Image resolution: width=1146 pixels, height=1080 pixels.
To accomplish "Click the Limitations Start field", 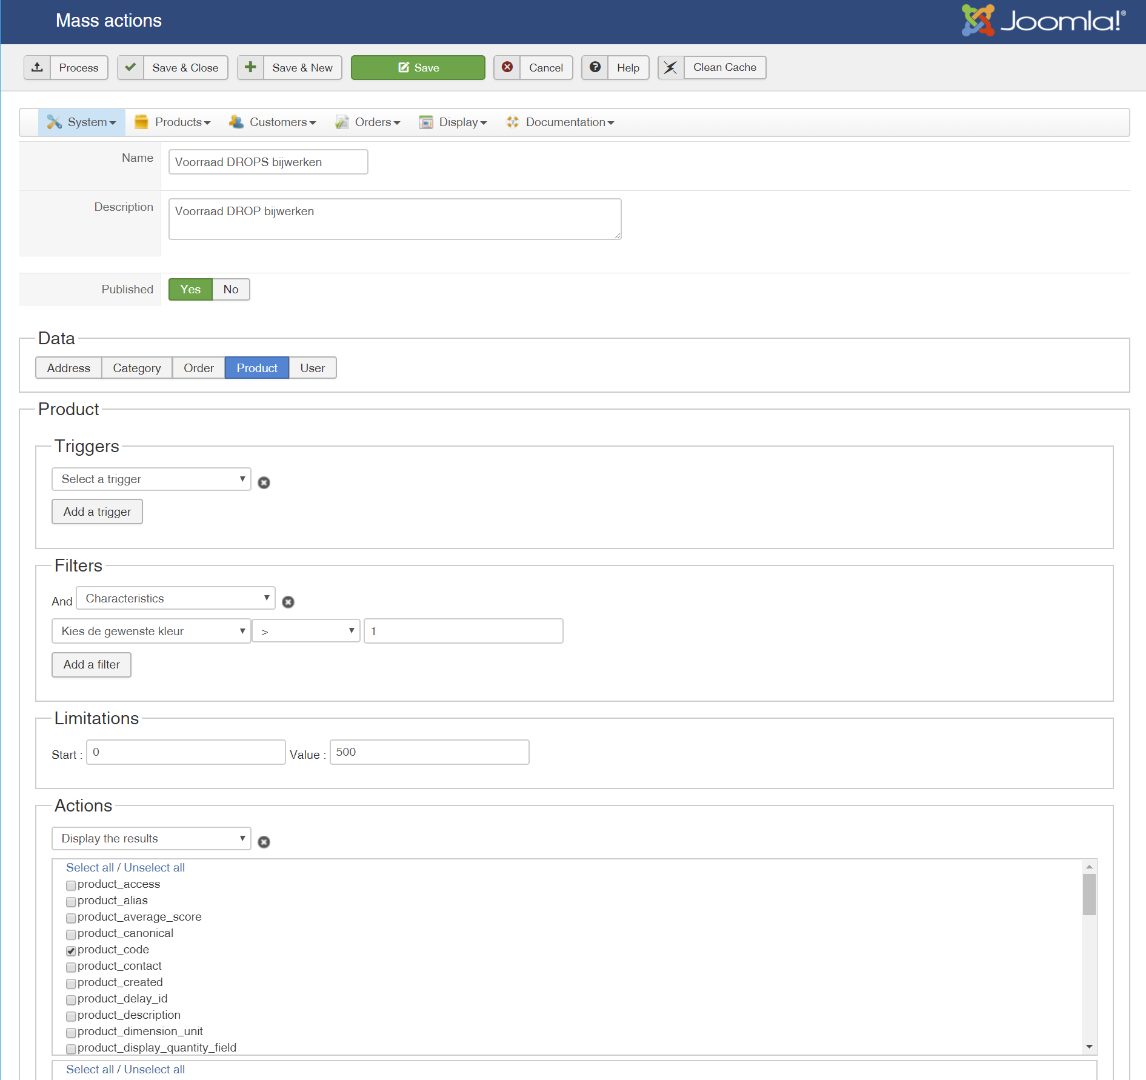I will (x=186, y=753).
